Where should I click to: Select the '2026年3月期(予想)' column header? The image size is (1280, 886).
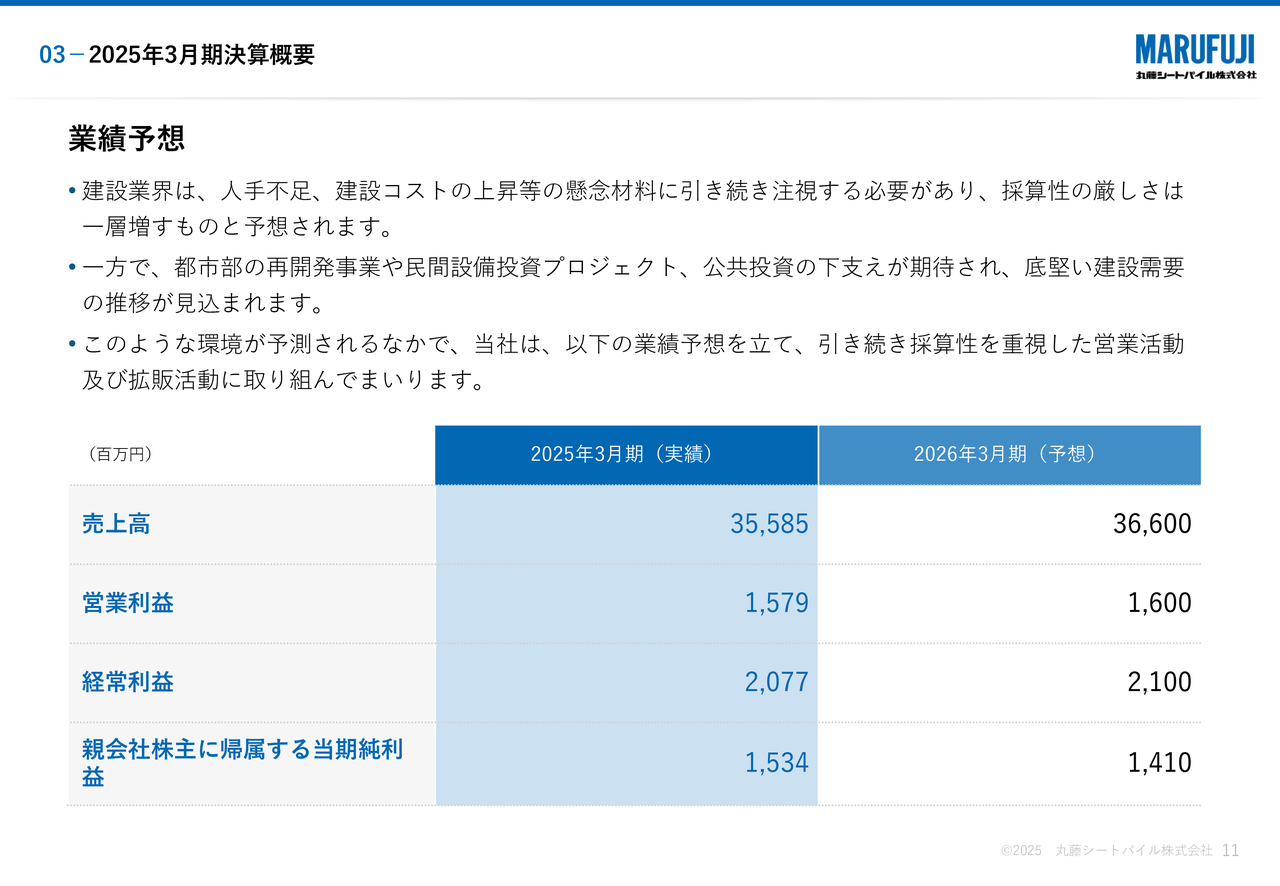tap(1010, 455)
